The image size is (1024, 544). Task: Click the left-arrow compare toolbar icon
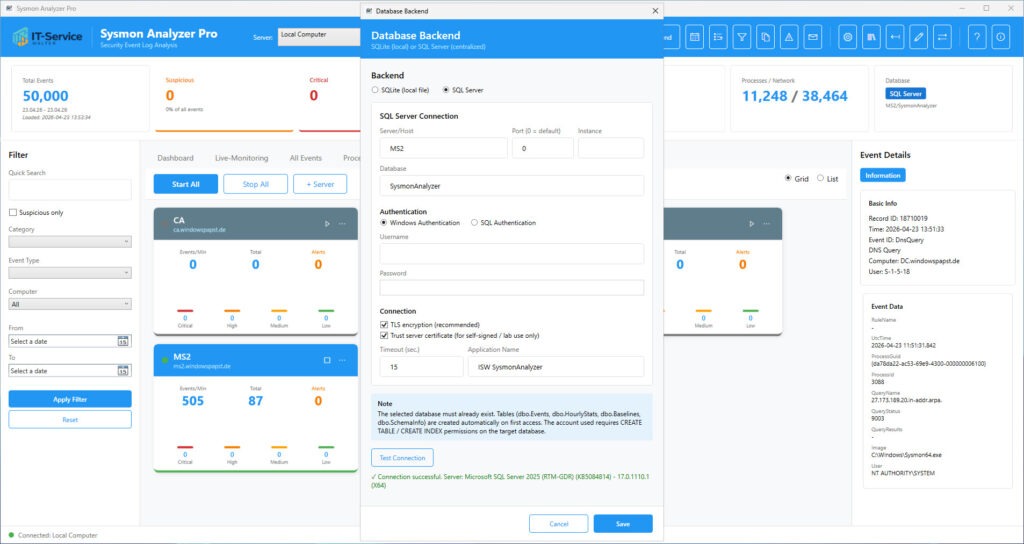click(895, 37)
